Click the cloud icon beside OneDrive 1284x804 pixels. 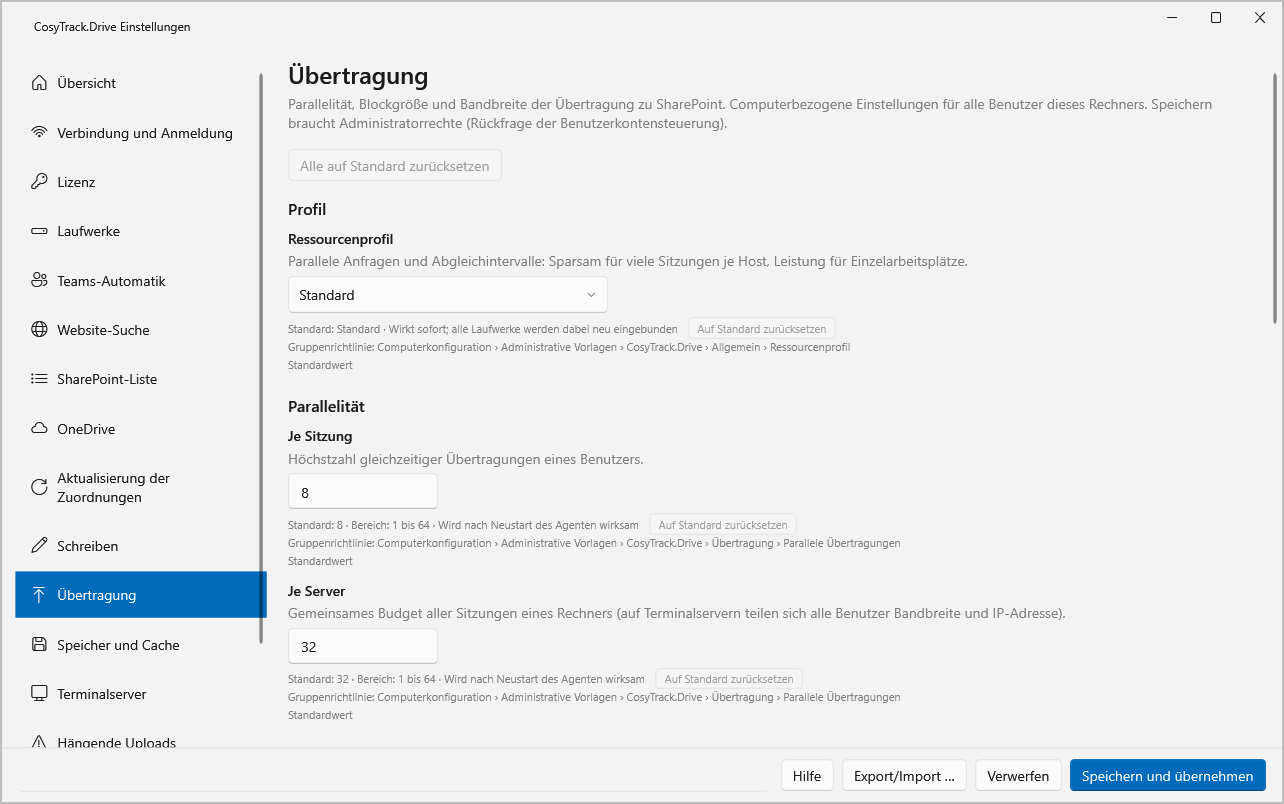tap(39, 429)
